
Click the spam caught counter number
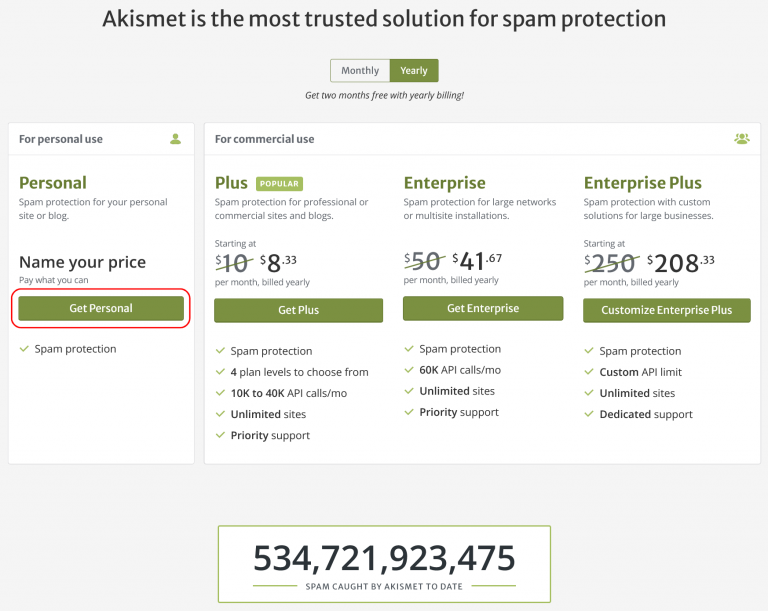(384, 558)
